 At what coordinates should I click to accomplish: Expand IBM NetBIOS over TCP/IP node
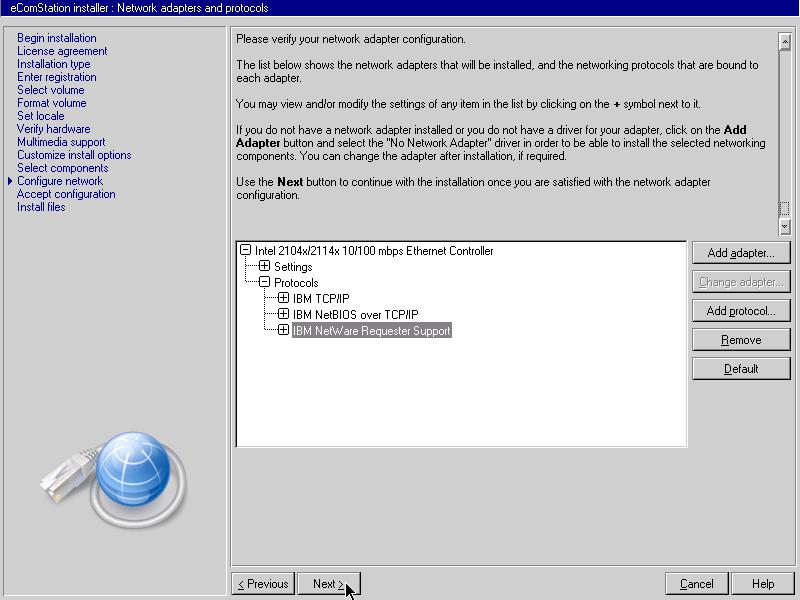[x=283, y=314]
